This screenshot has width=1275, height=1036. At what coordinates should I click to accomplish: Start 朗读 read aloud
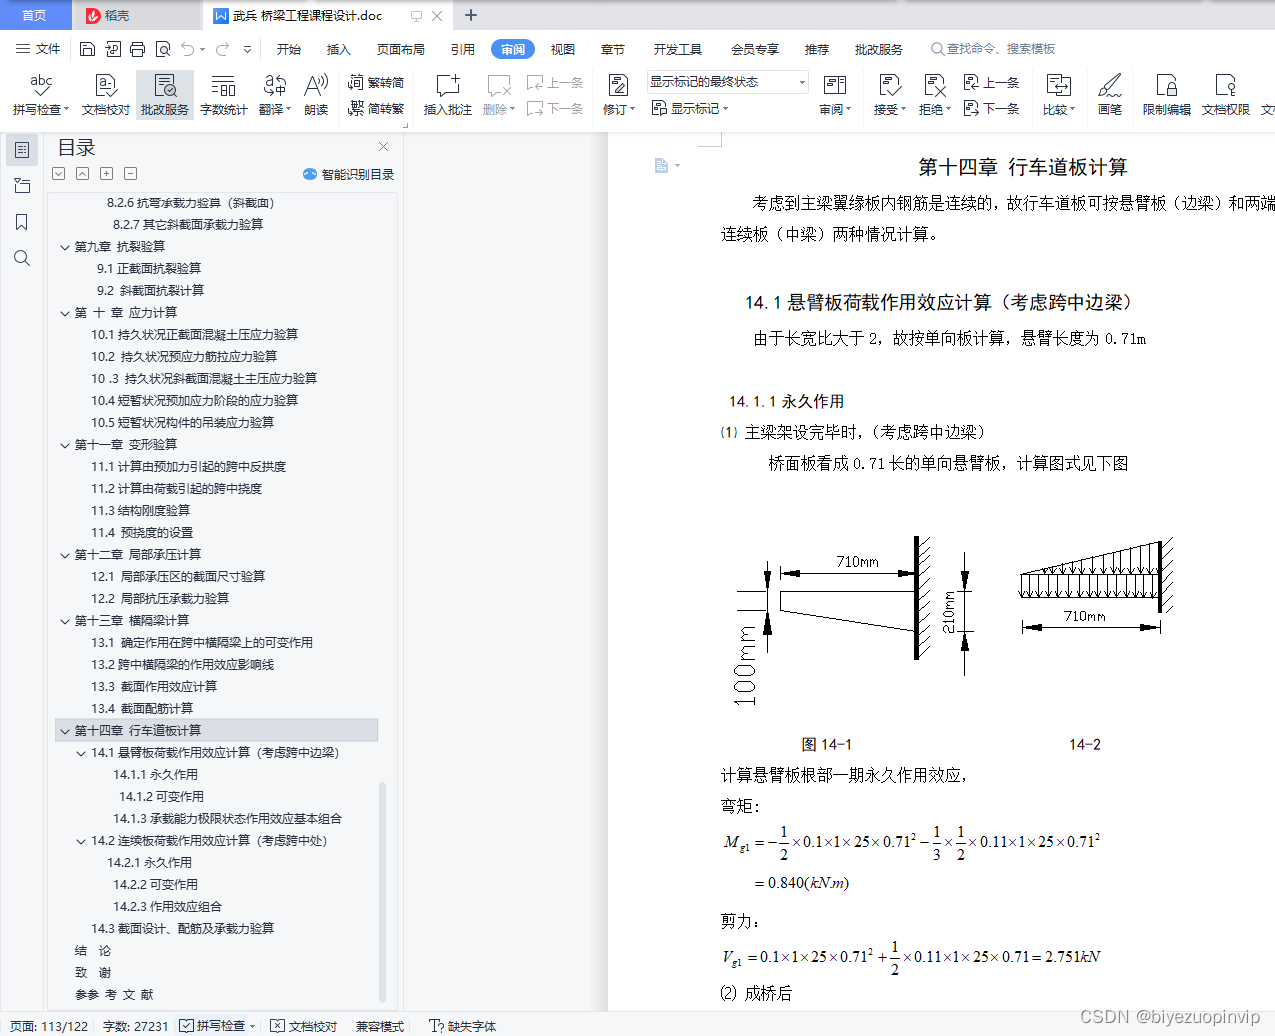click(316, 95)
